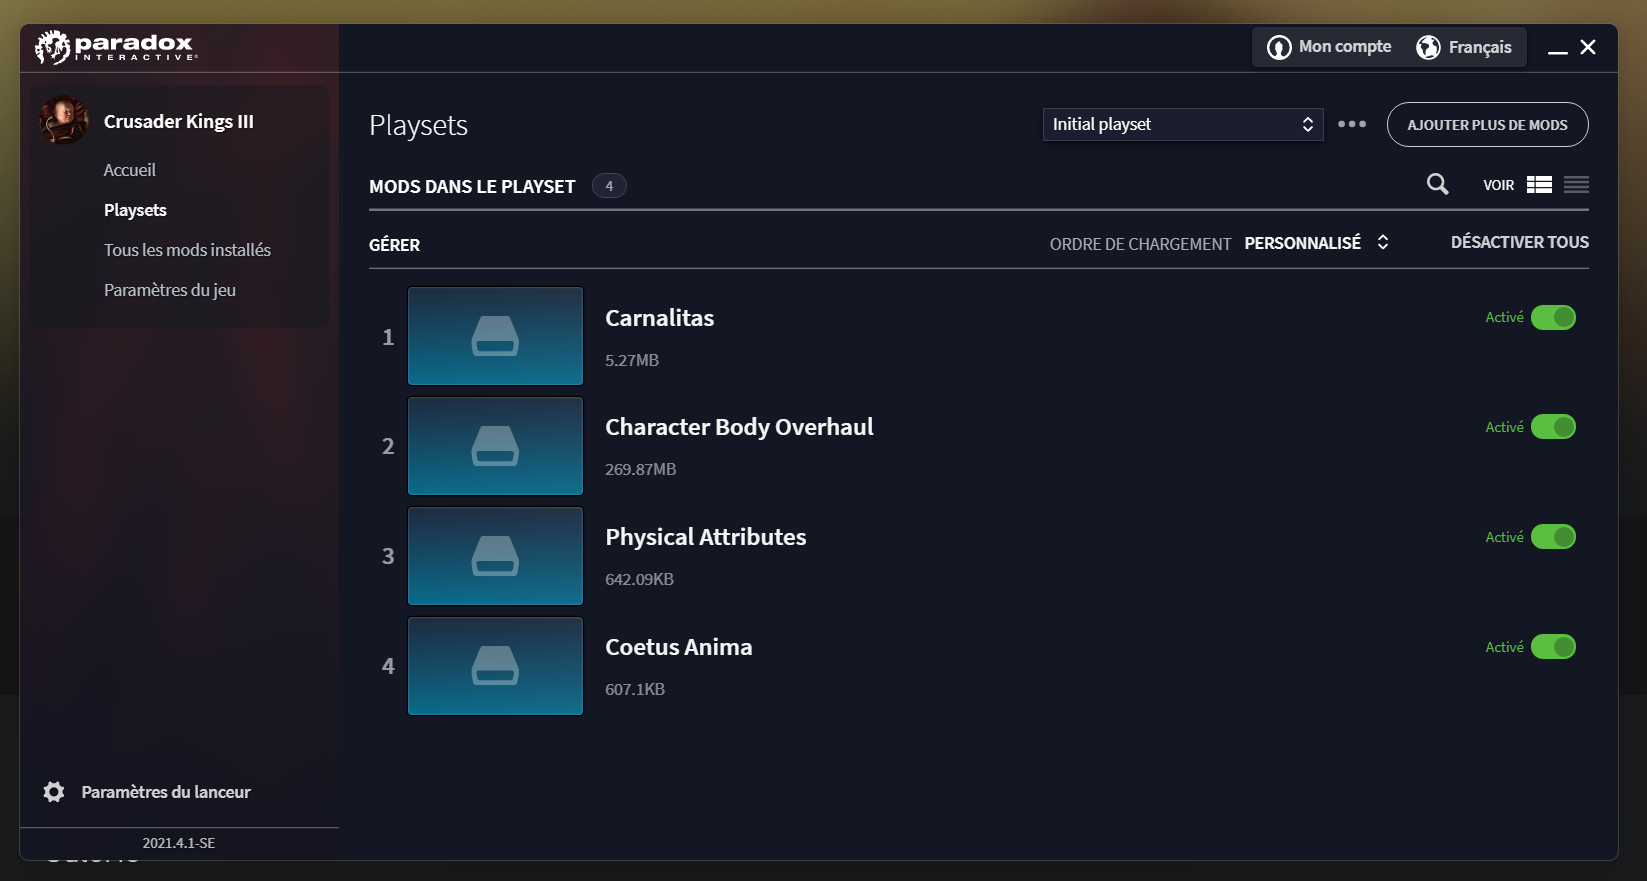Click the Crusader Kings III game avatar

click(x=64, y=120)
